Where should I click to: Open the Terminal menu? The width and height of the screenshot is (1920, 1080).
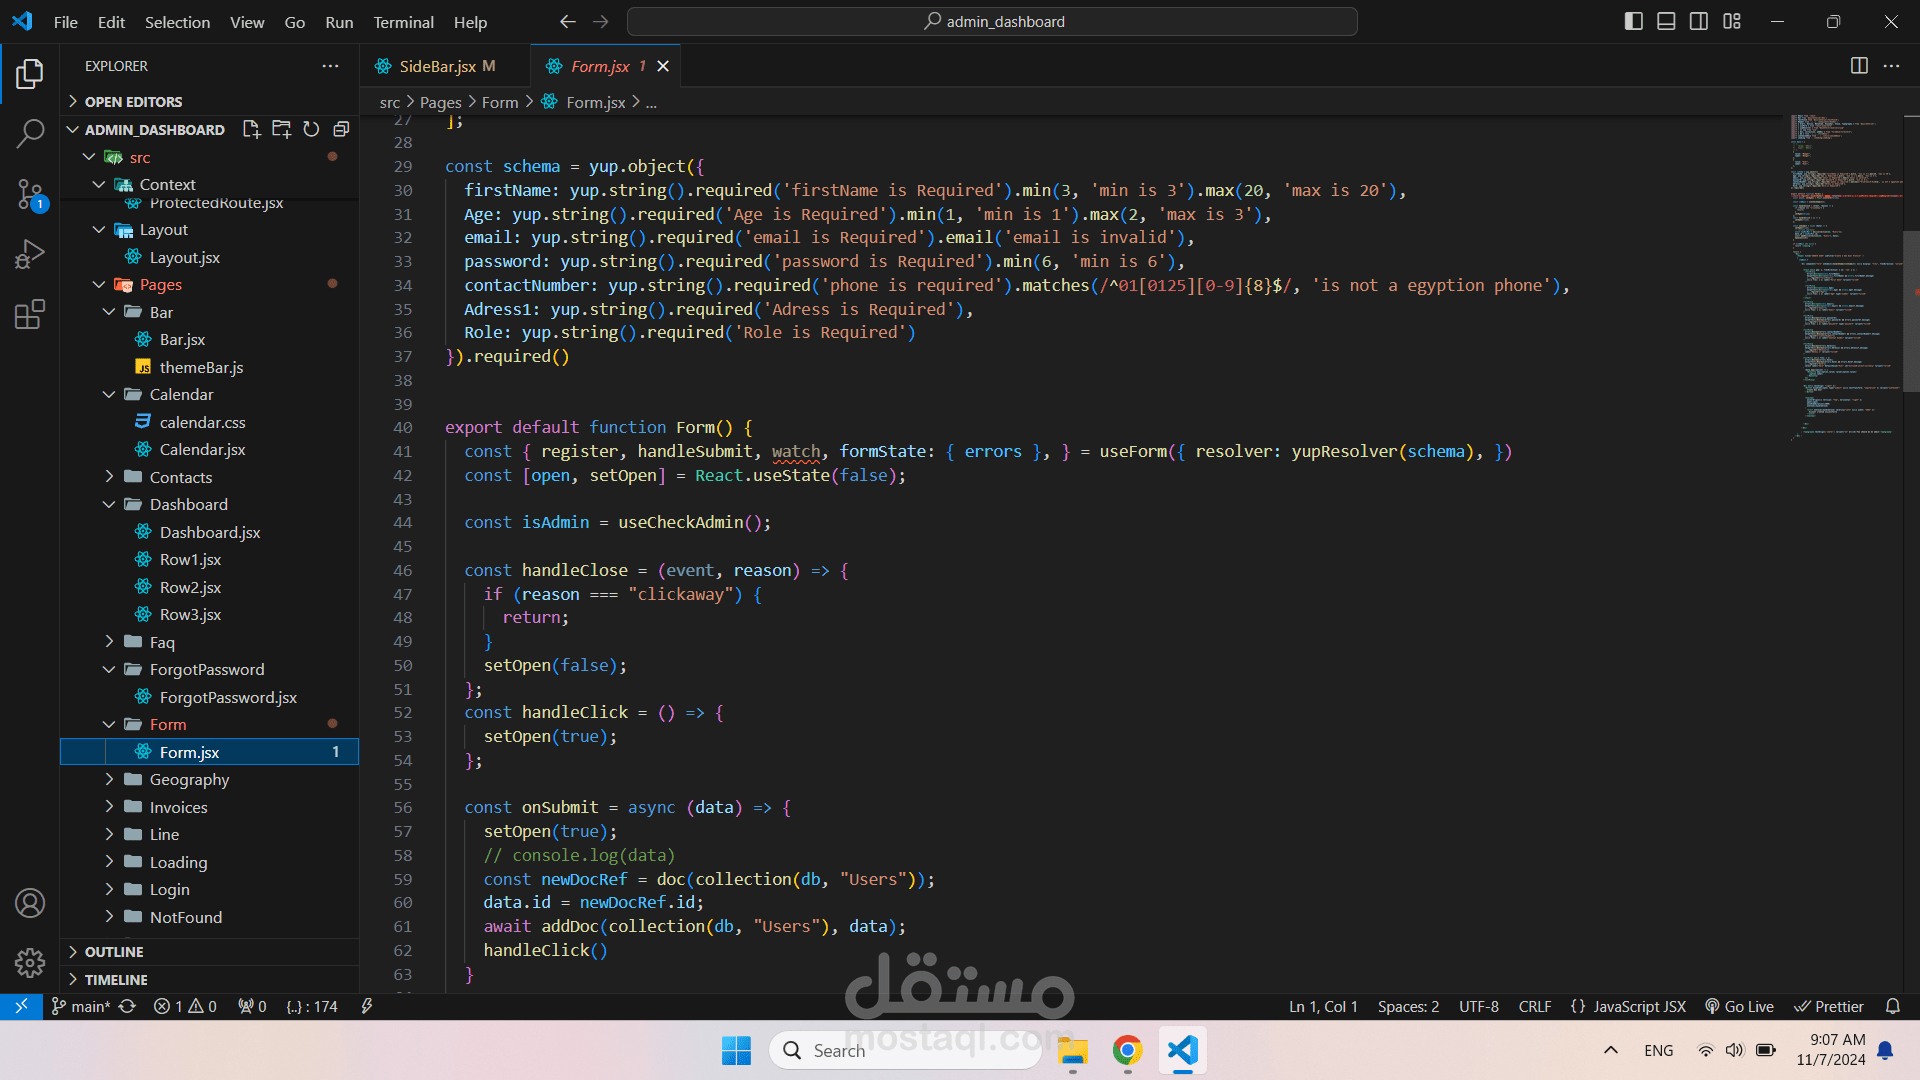click(403, 22)
